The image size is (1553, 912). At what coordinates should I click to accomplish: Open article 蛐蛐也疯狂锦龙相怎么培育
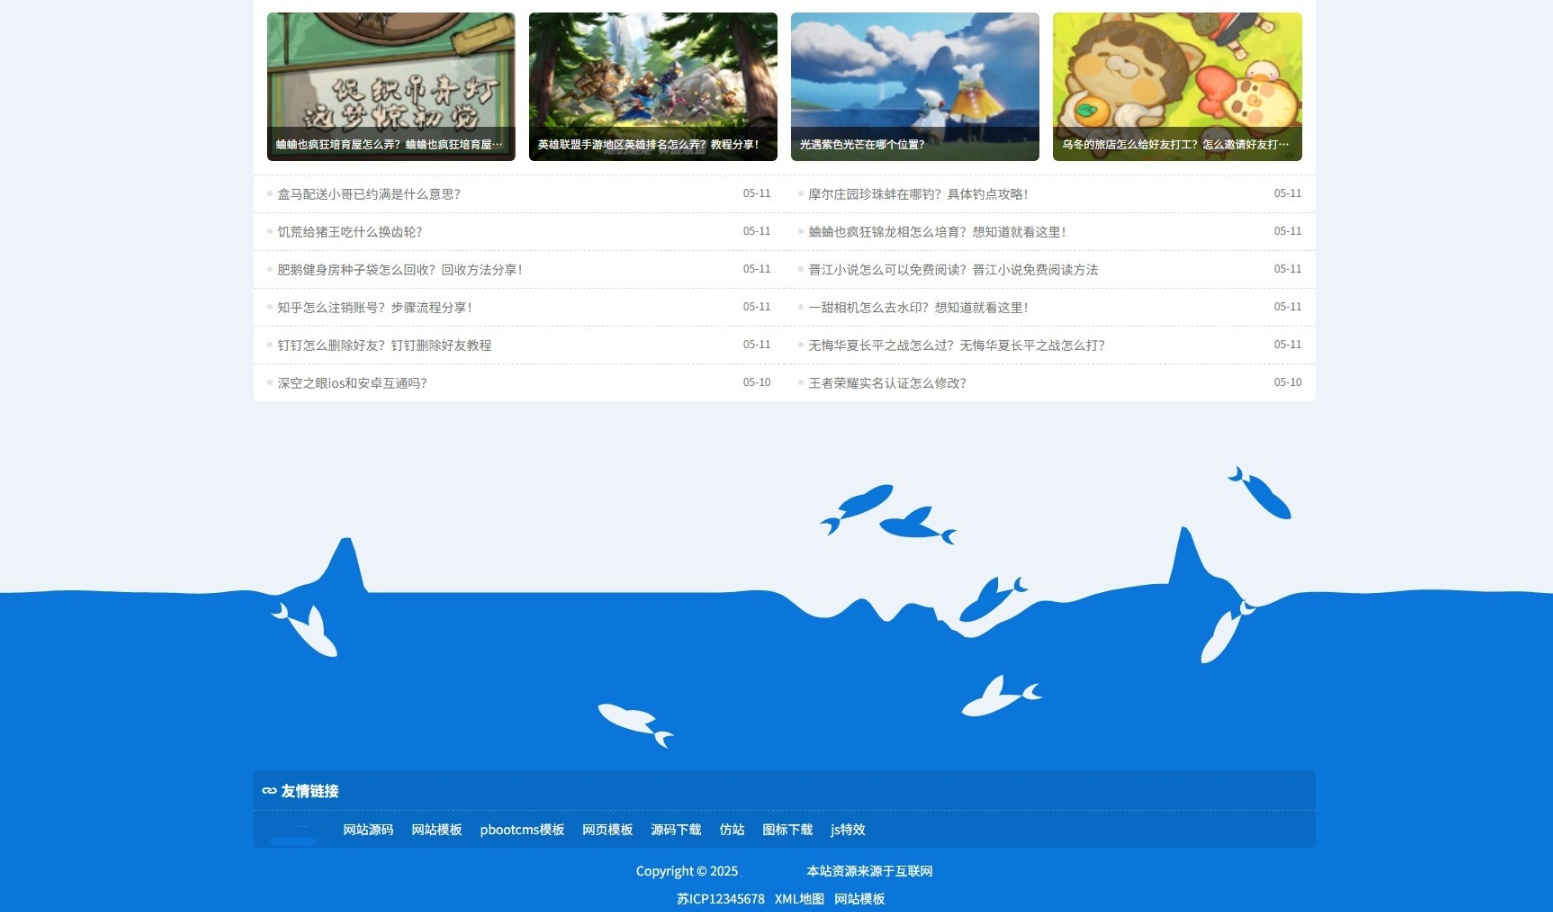tap(937, 232)
